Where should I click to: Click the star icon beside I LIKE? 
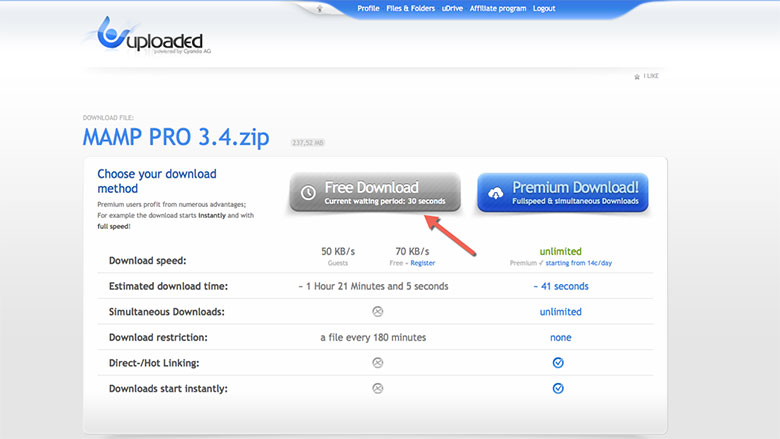(x=636, y=76)
